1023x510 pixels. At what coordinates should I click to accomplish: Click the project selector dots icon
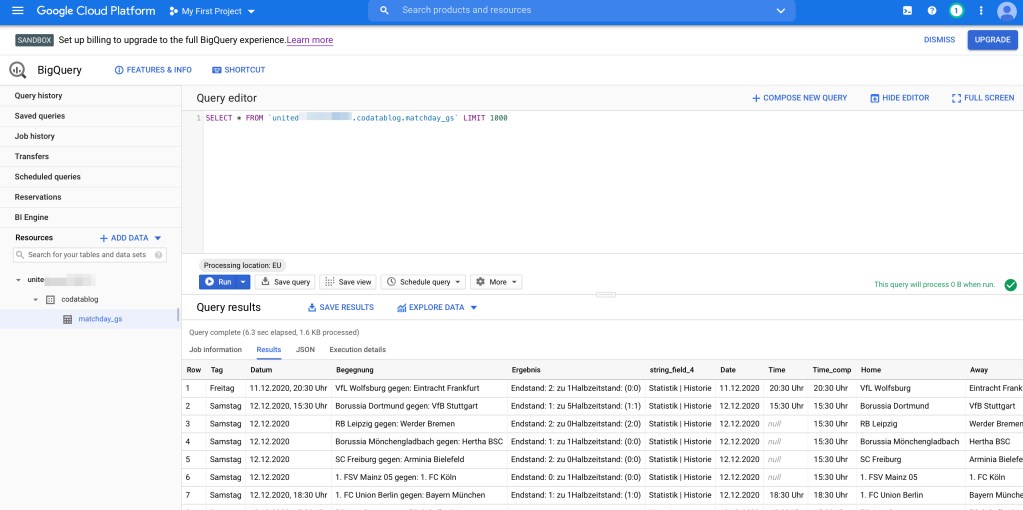point(173,11)
